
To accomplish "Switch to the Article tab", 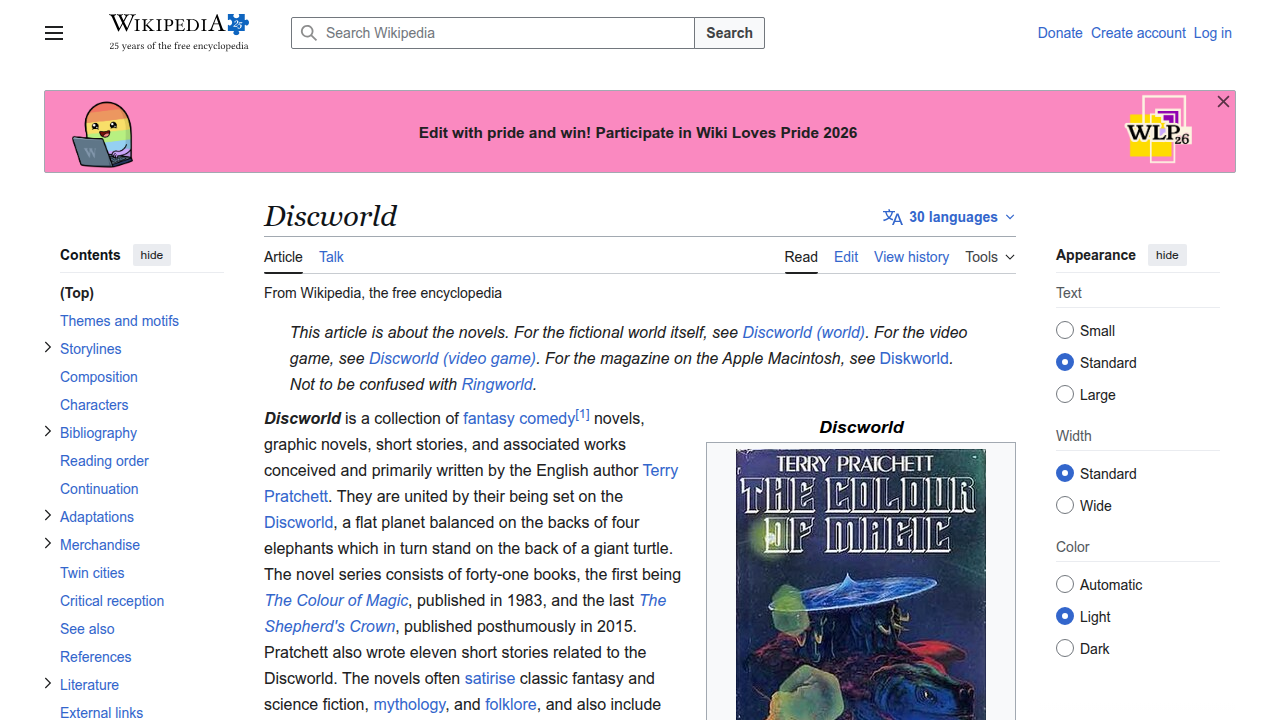I will (x=283, y=257).
